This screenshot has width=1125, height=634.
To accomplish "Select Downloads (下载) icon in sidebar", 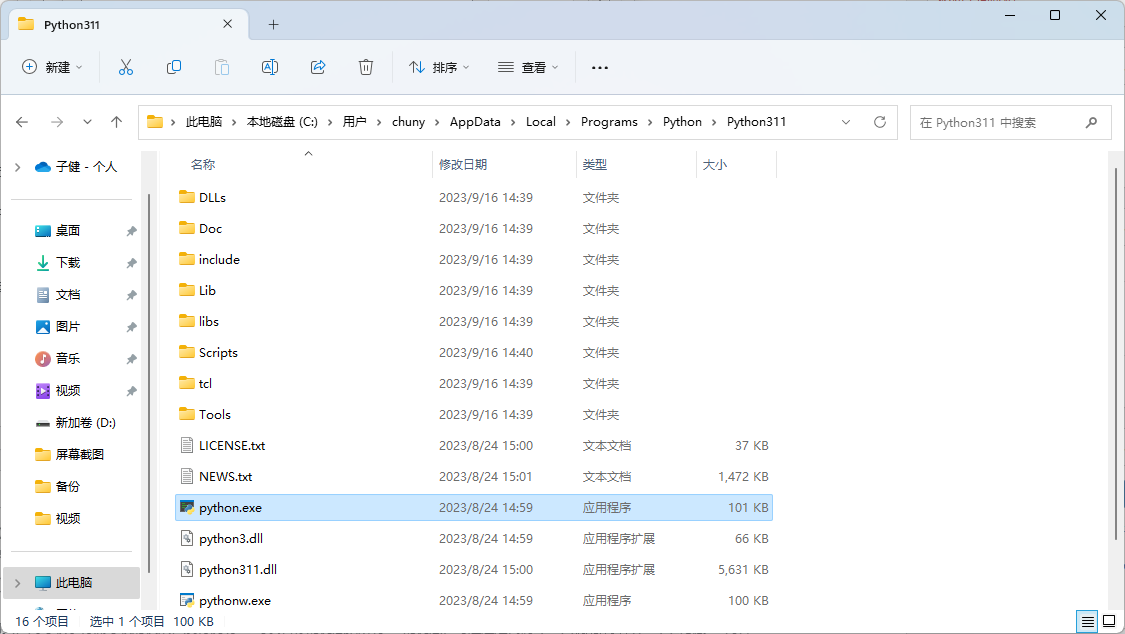I will point(43,262).
